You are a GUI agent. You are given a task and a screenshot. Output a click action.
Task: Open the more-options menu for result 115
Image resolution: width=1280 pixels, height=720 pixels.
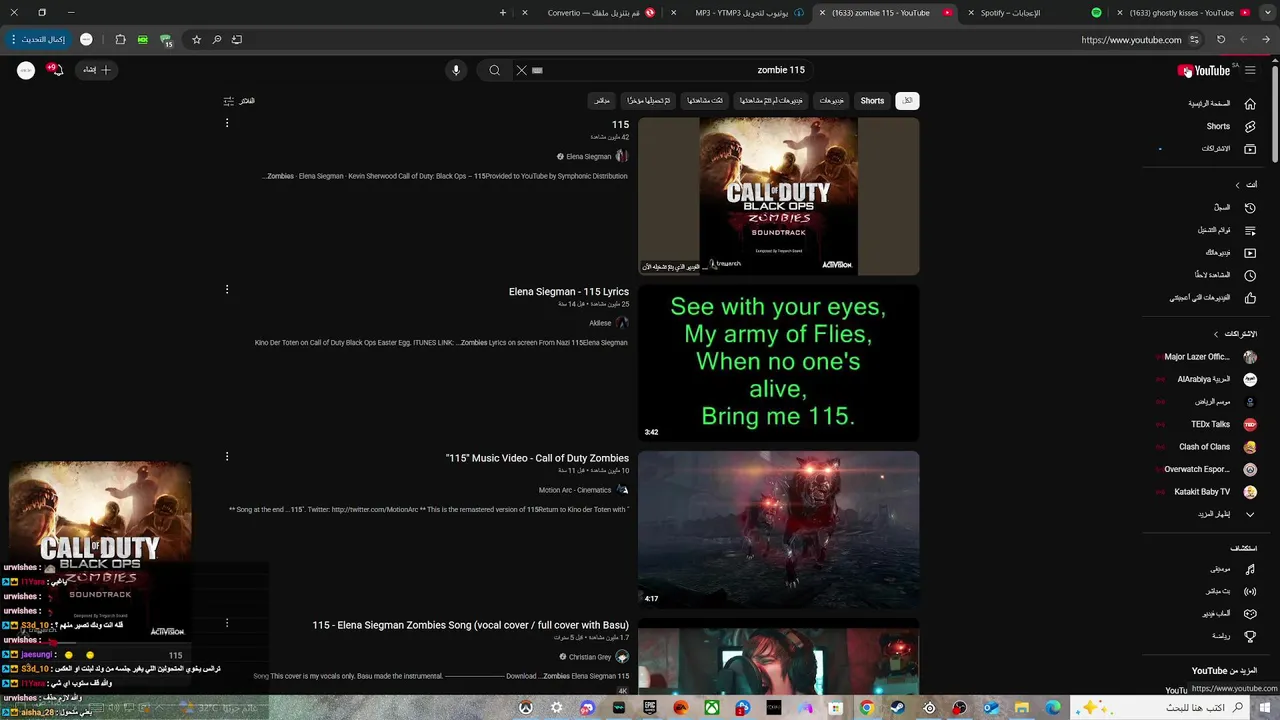point(227,123)
